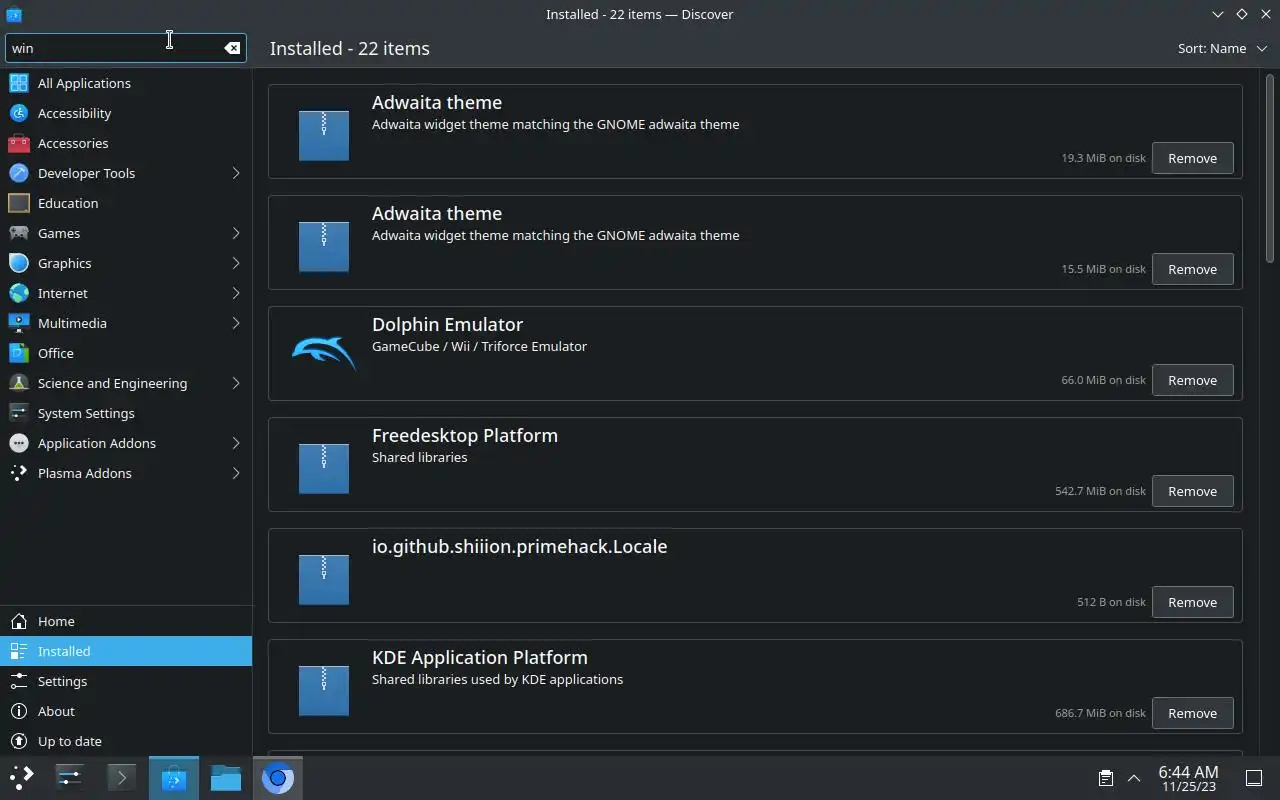
Task: Click the Plasma Addons icon
Action: point(19,473)
